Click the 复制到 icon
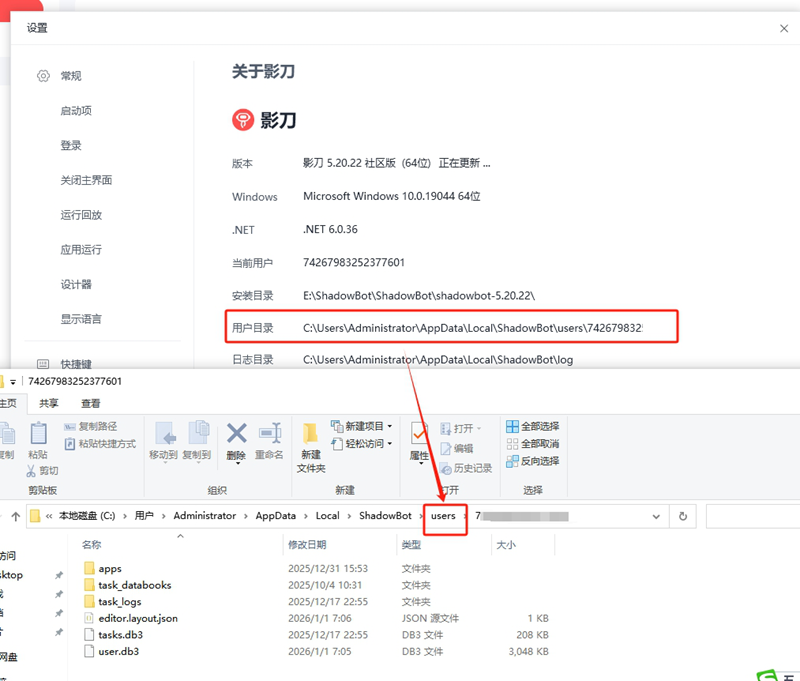Viewport: 800px width, 681px height. pyautogui.click(x=198, y=433)
